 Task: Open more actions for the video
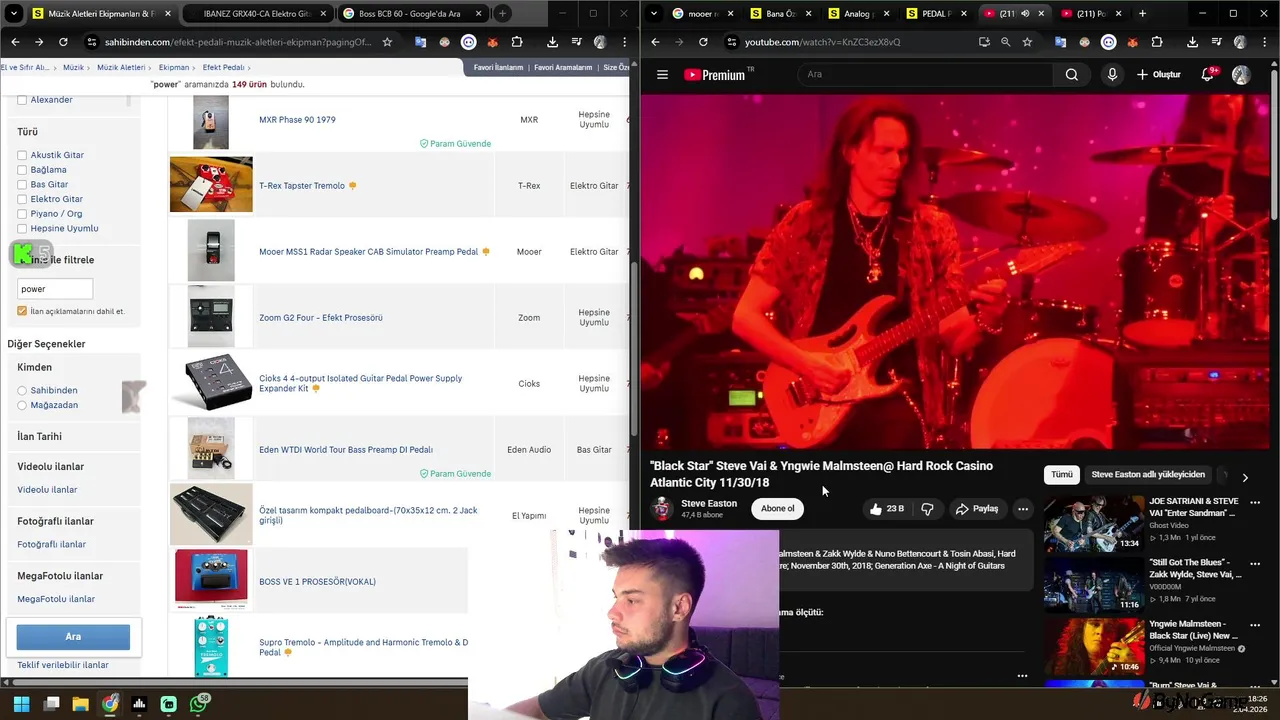click(1022, 509)
